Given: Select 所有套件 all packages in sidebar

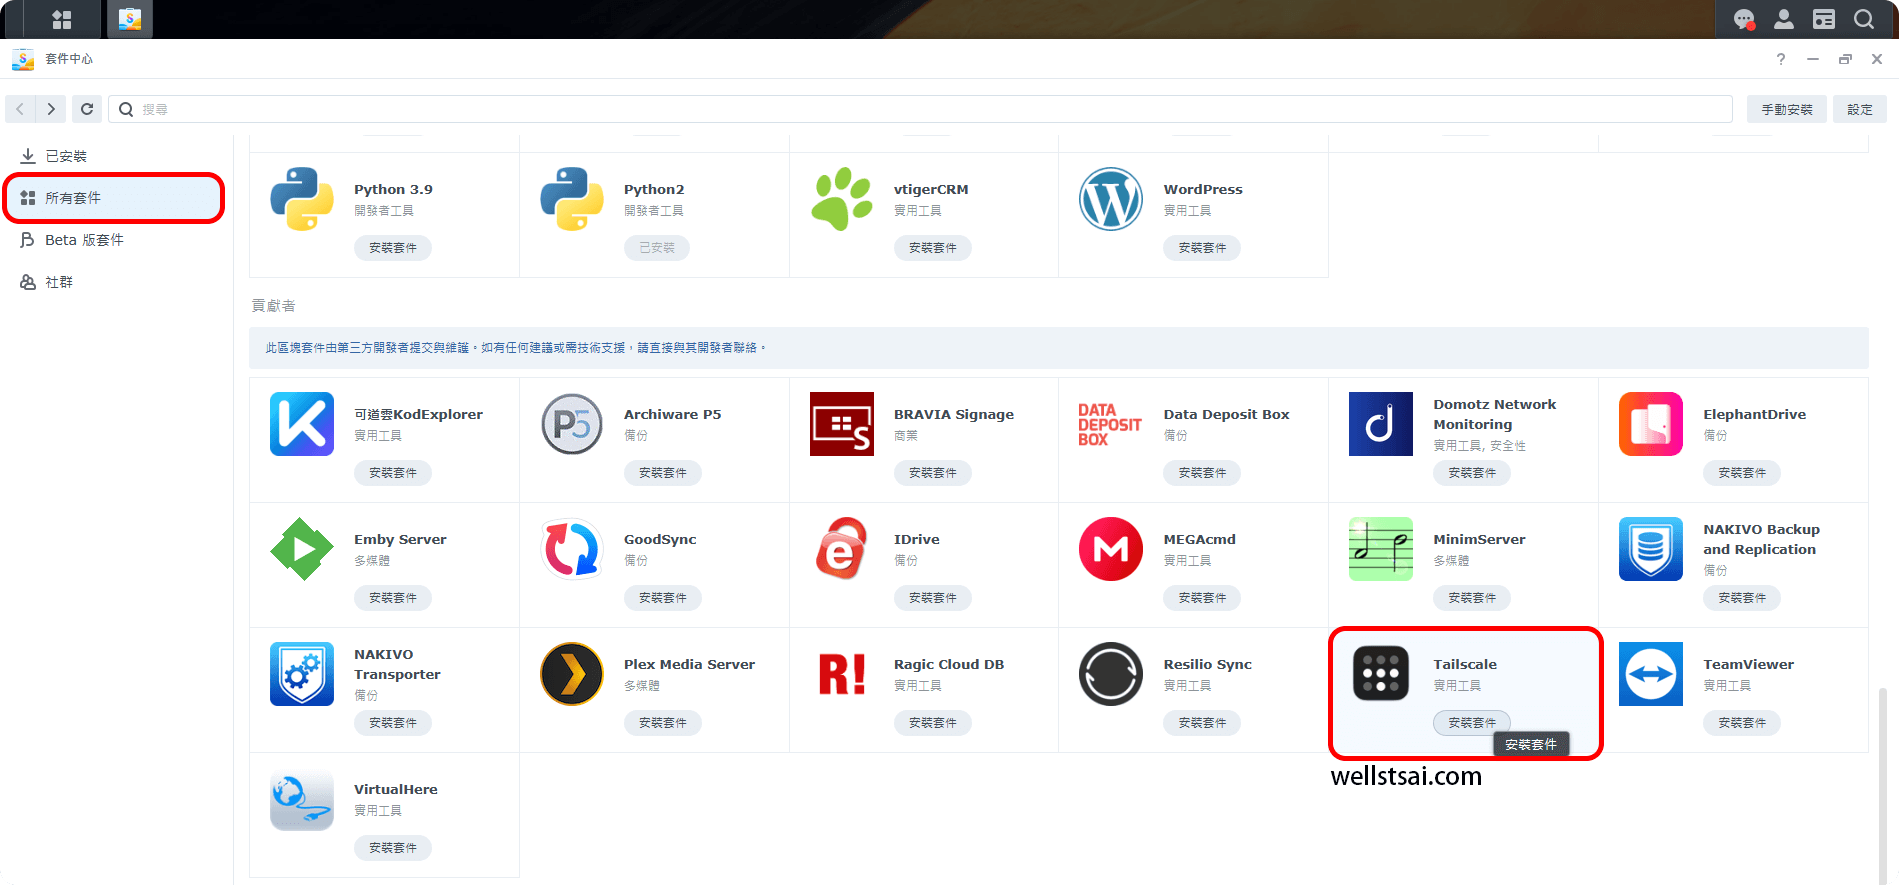Looking at the screenshot, I should click(x=114, y=198).
